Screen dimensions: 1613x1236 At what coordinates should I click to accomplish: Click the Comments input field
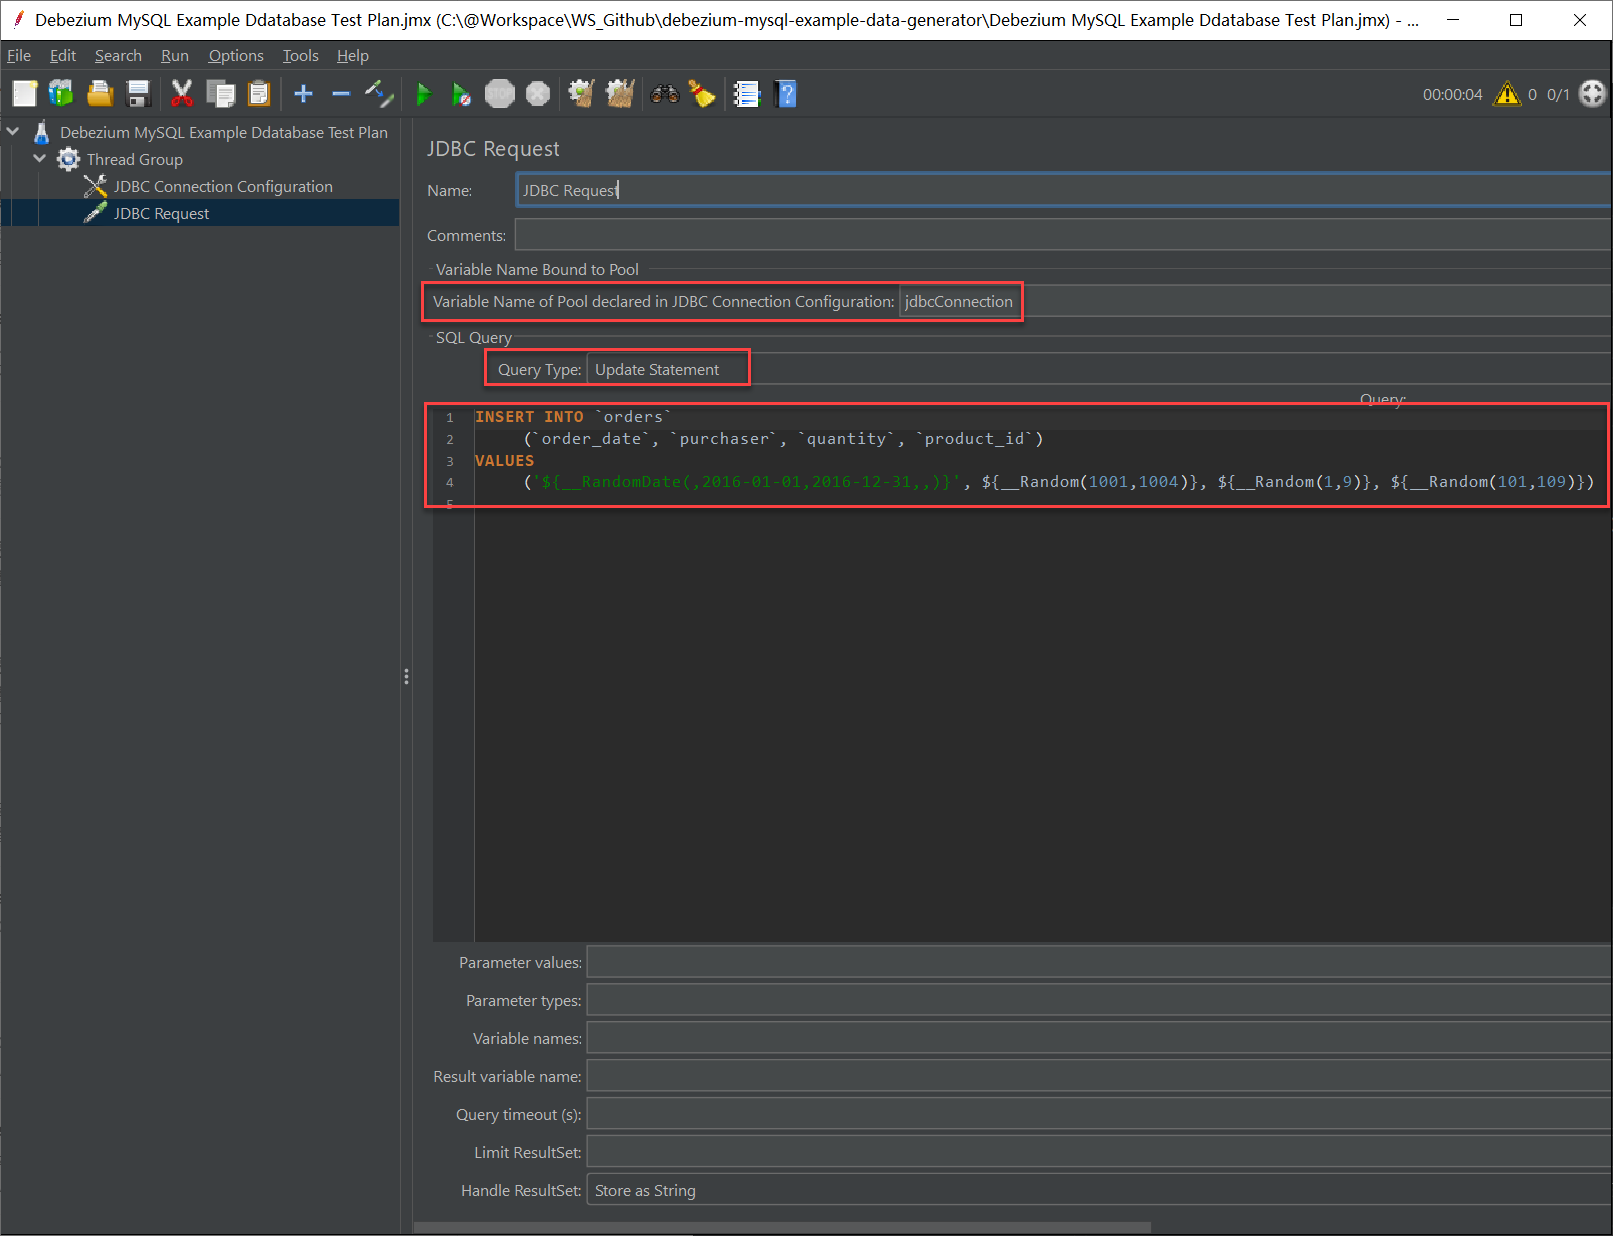pyautogui.click(x=1063, y=235)
